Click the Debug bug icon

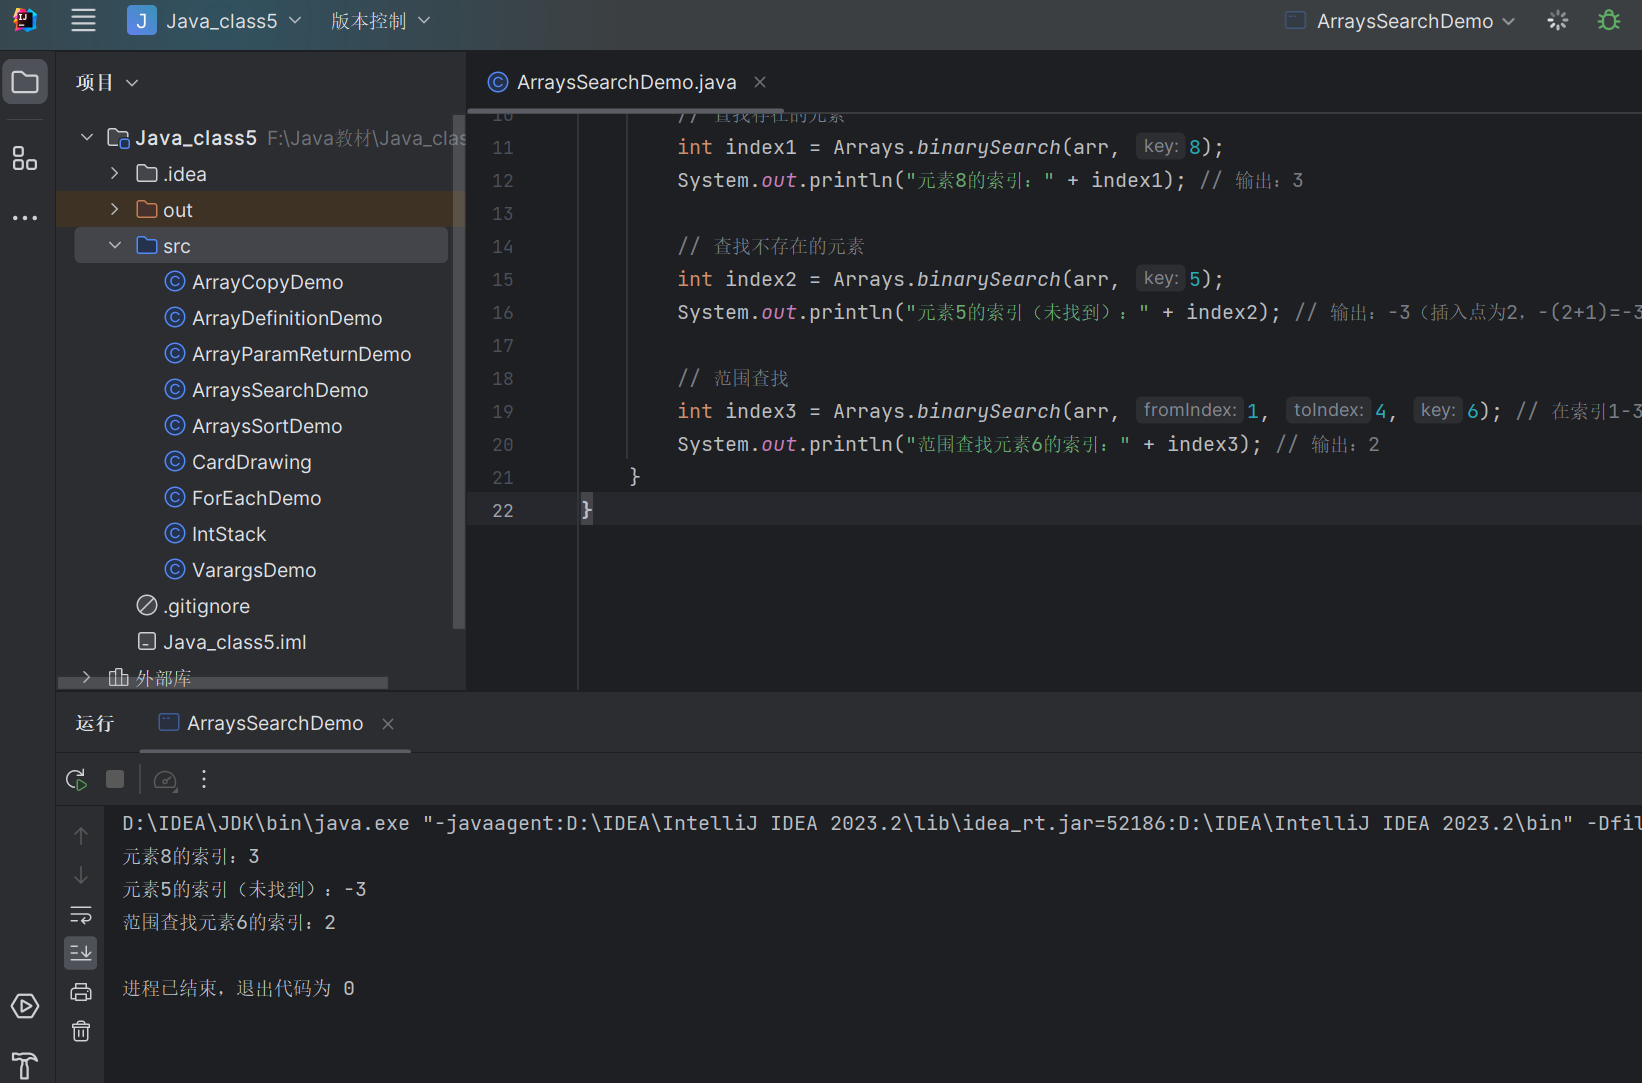point(1608,21)
